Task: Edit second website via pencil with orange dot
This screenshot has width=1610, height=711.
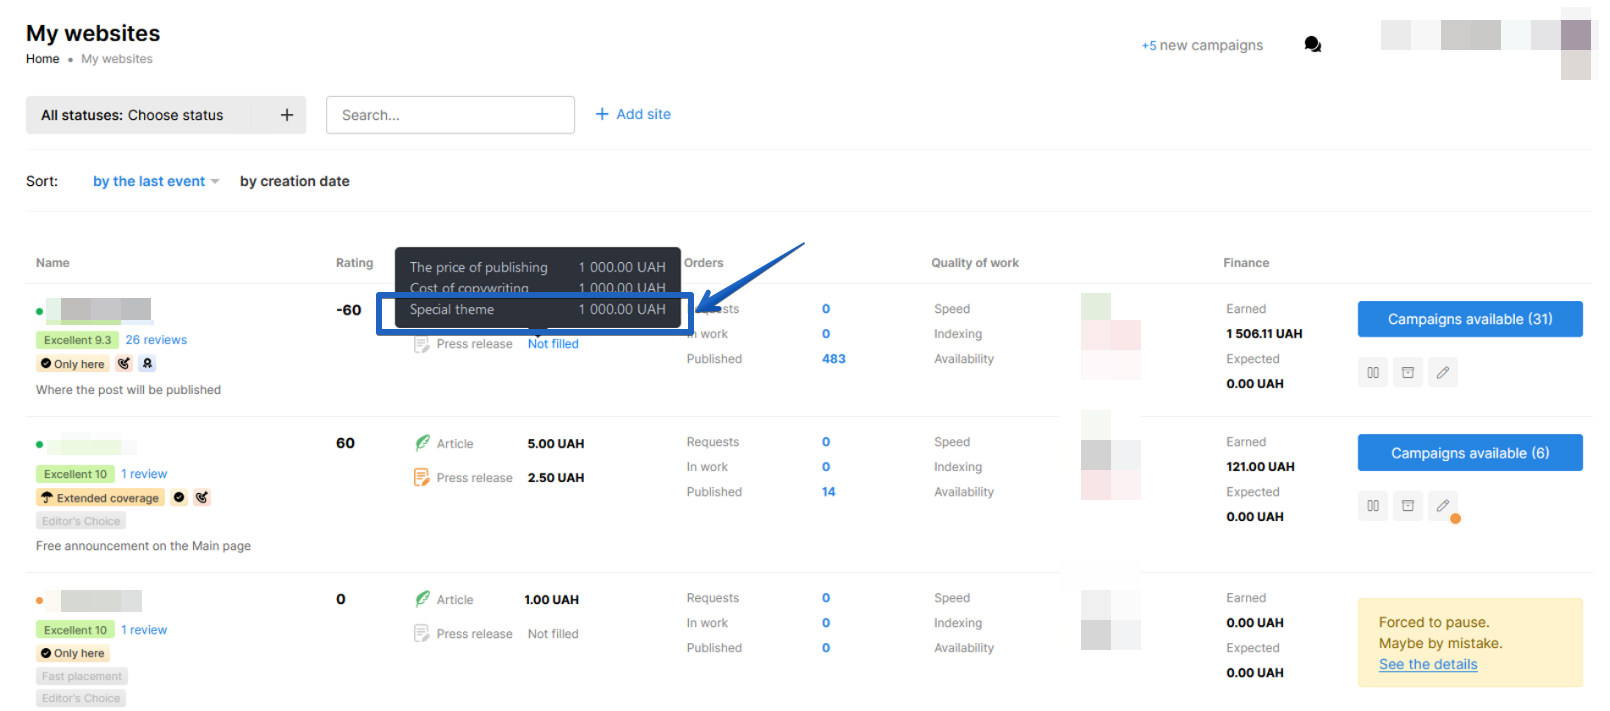Action: [1442, 506]
